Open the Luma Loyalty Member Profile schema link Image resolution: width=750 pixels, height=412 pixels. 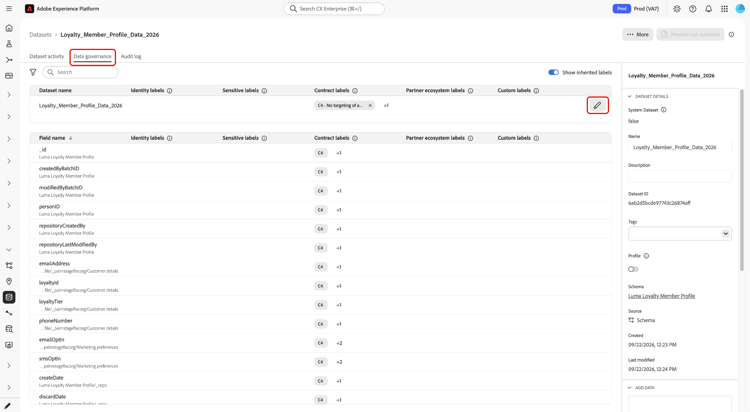tap(662, 296)
